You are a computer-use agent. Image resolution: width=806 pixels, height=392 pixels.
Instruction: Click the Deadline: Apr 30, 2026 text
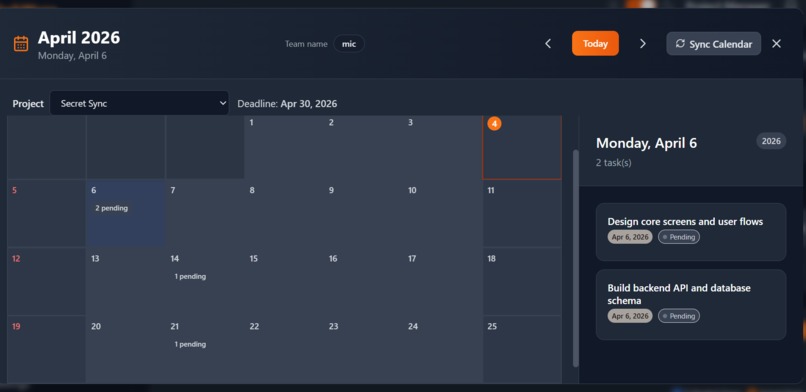click(x=287, y=104)
